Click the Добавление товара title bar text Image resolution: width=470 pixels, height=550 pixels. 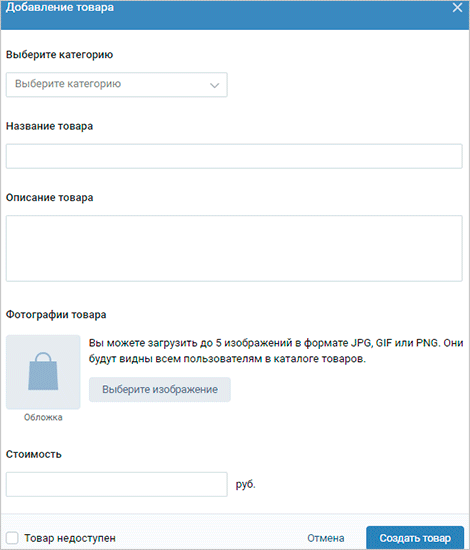pos(60,7)
